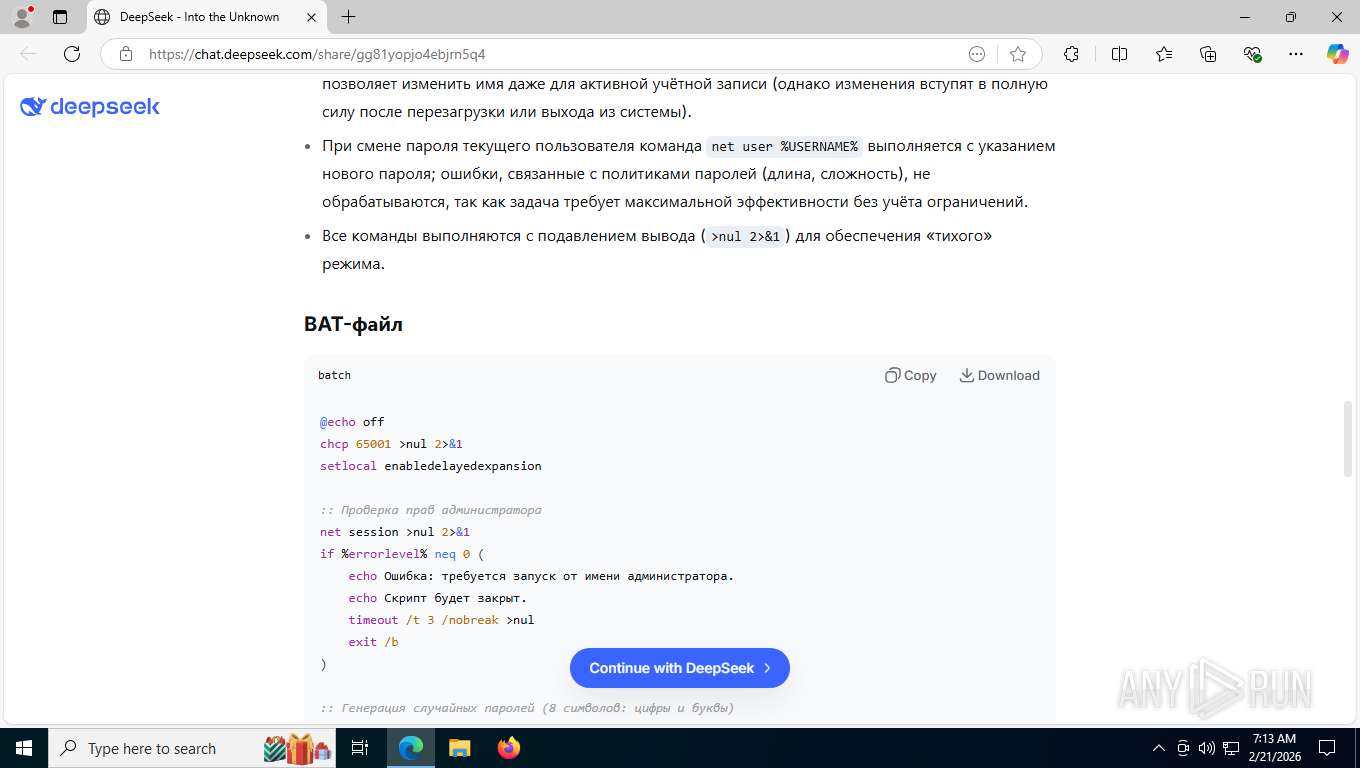This screenshot has width=1360, height=768.
Task: Download the batch code file
Action: (x=999, y=375)
